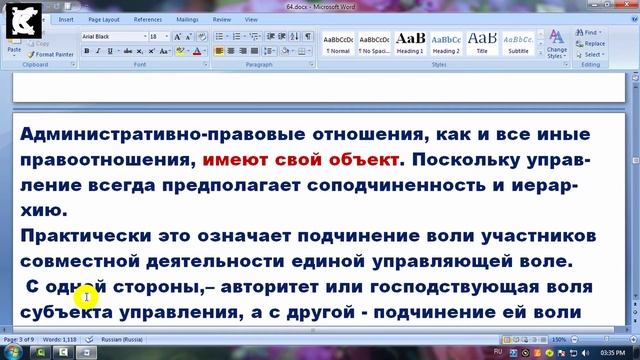Toggle Subscript formatting
This screenshot has width=640, height=360.
point(140,51)
